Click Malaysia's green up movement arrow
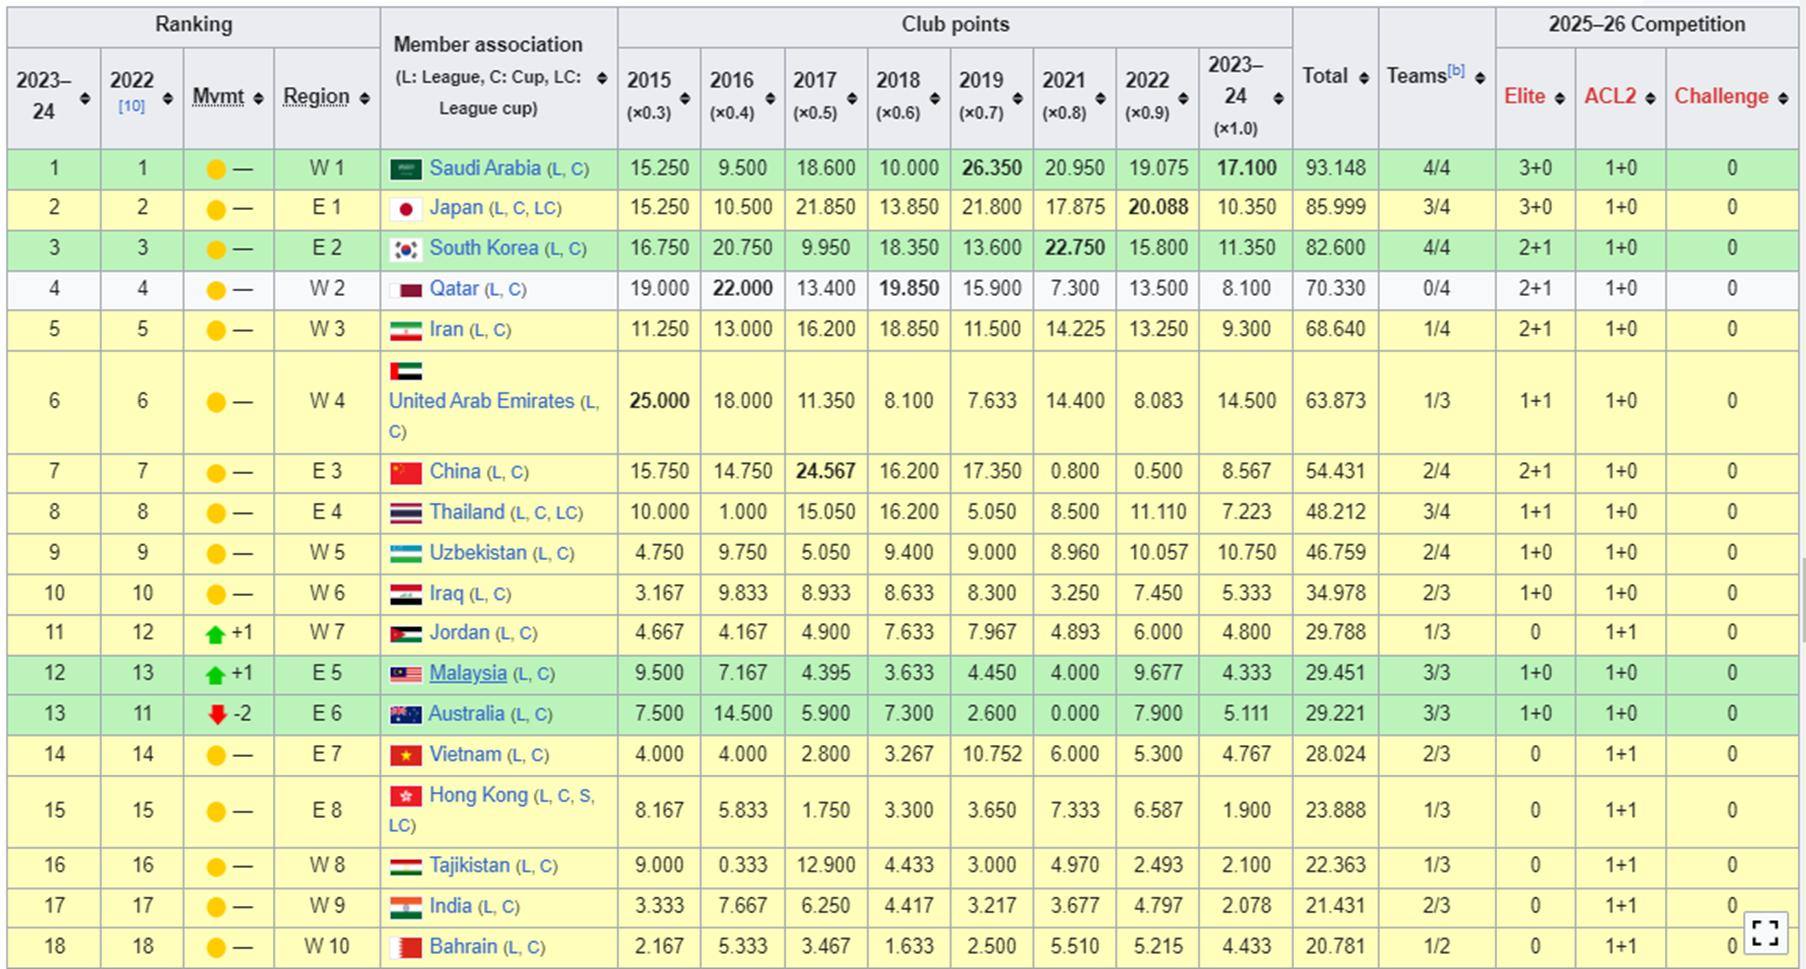The height and width of the screenshot is (969, 1806). click(x=214, y=675)
